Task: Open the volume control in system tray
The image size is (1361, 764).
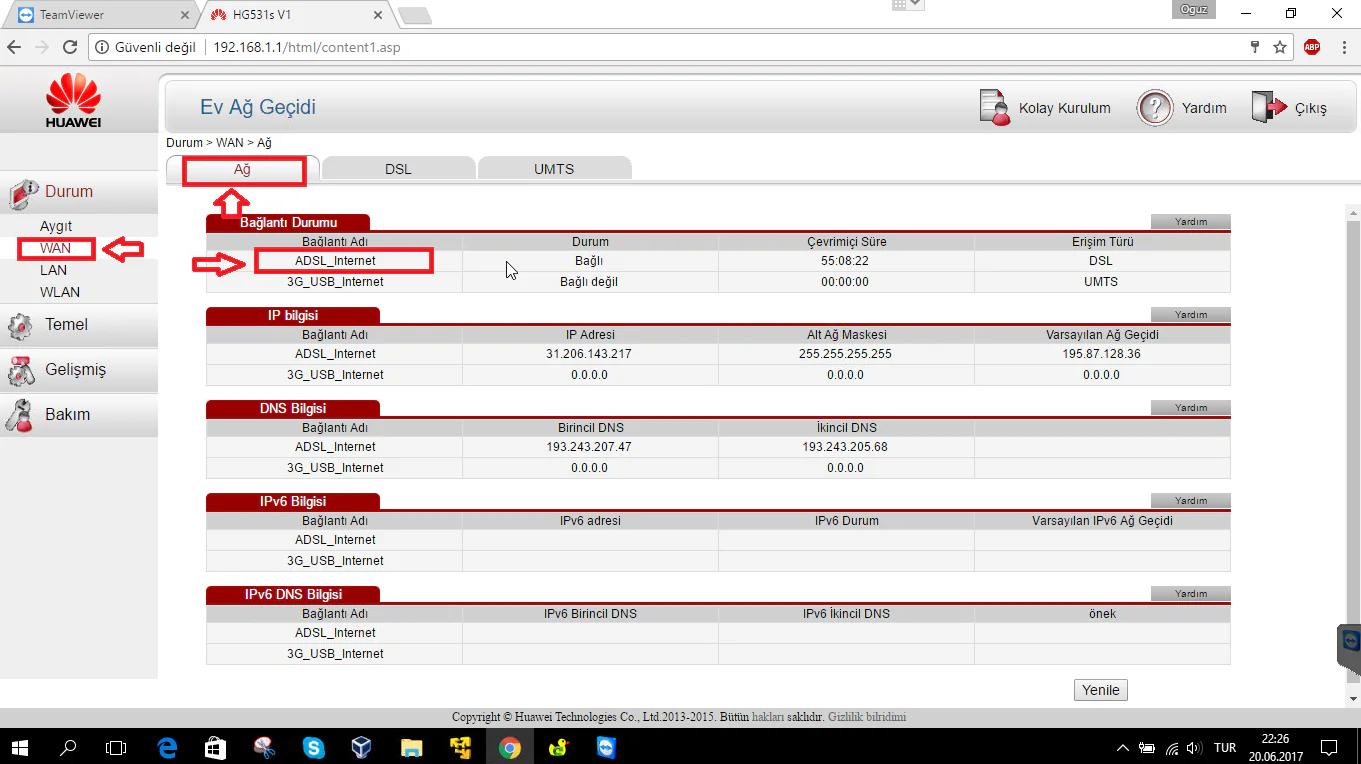Action: 1195,748
